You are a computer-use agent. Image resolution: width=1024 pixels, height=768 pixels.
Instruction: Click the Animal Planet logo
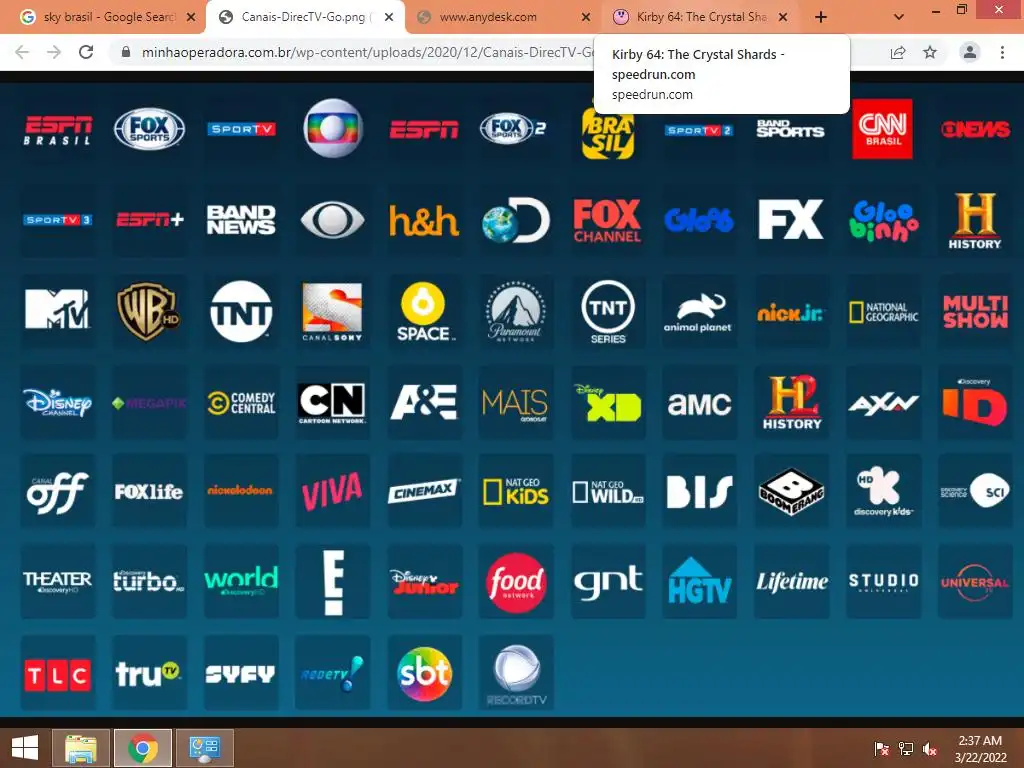tap(697, 312)
